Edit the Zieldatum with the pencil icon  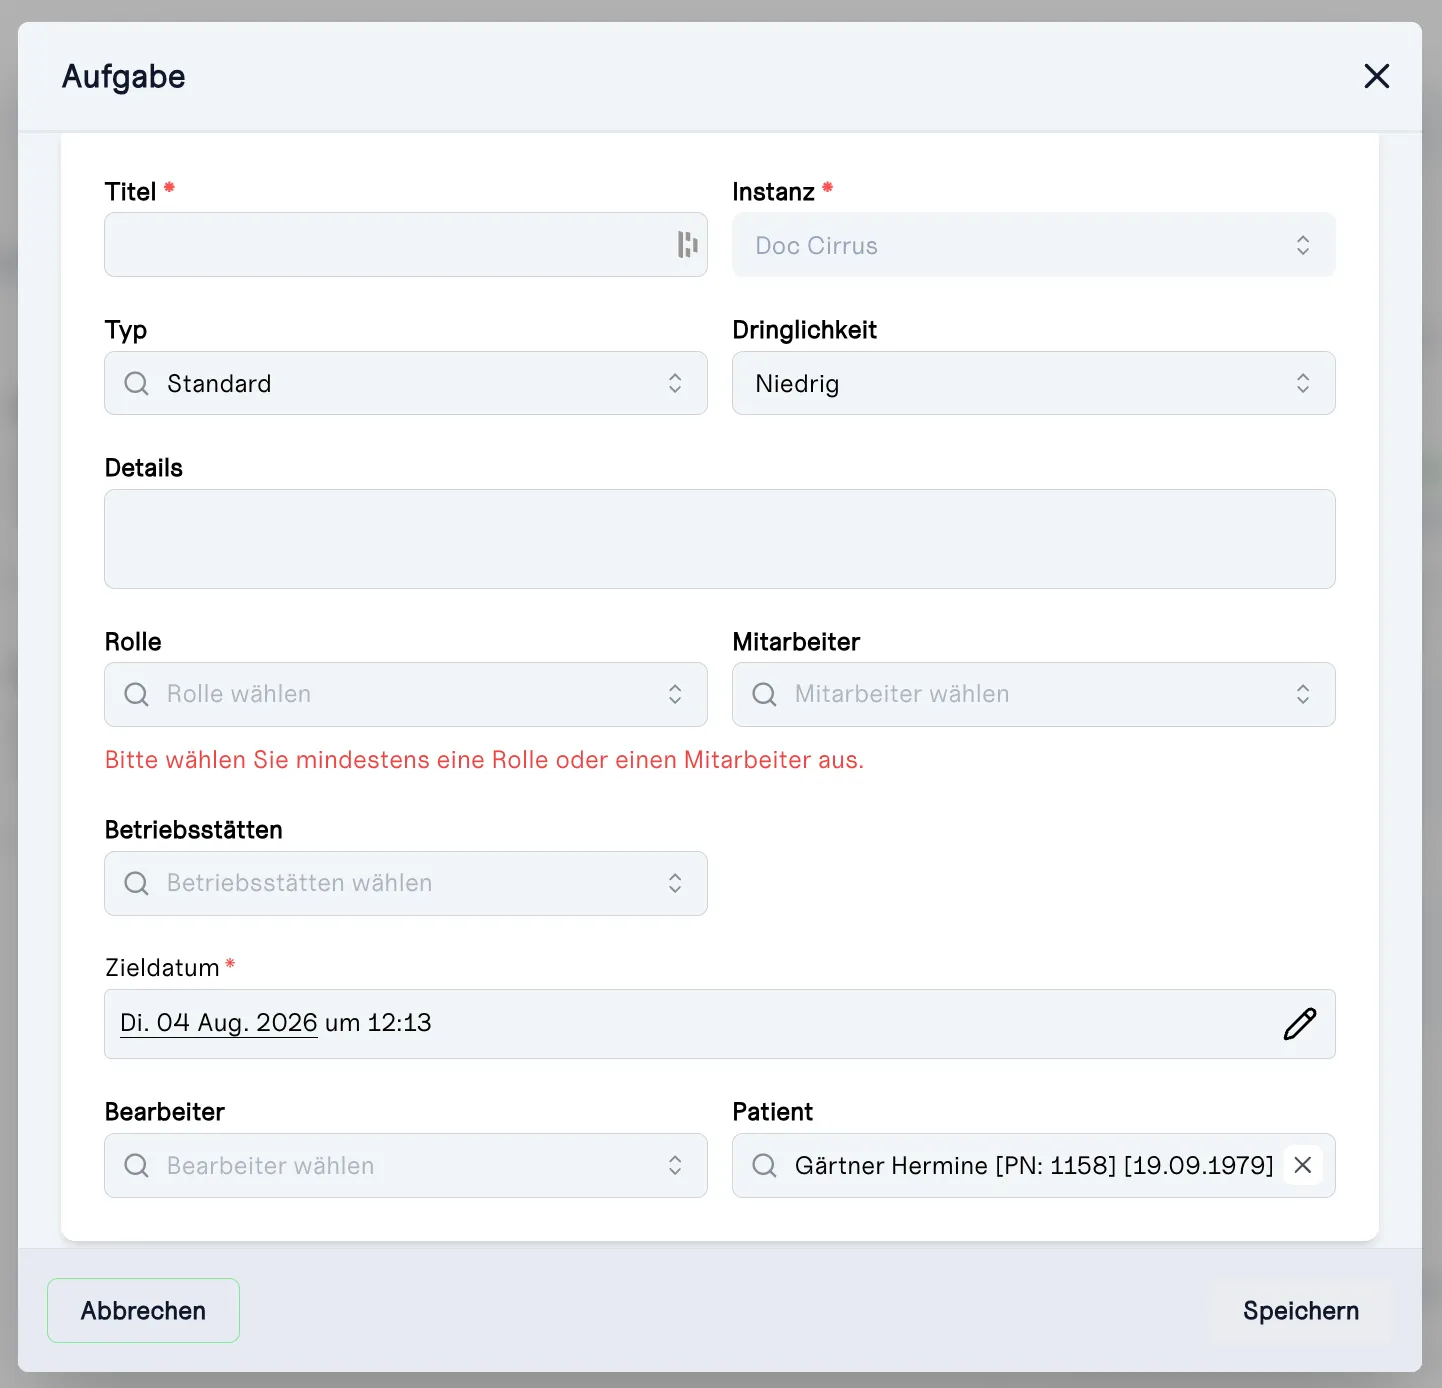1300,1024
